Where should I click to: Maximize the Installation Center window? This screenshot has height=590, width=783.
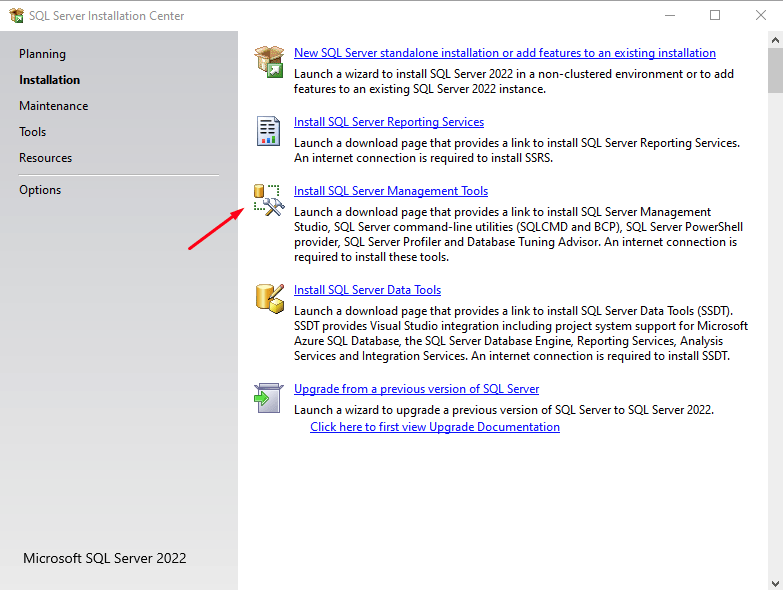coord(715,15)
